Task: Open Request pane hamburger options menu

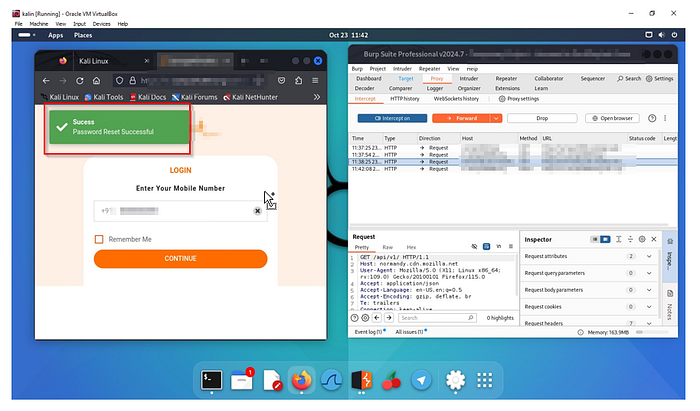Action: click(x=511, y=246)
